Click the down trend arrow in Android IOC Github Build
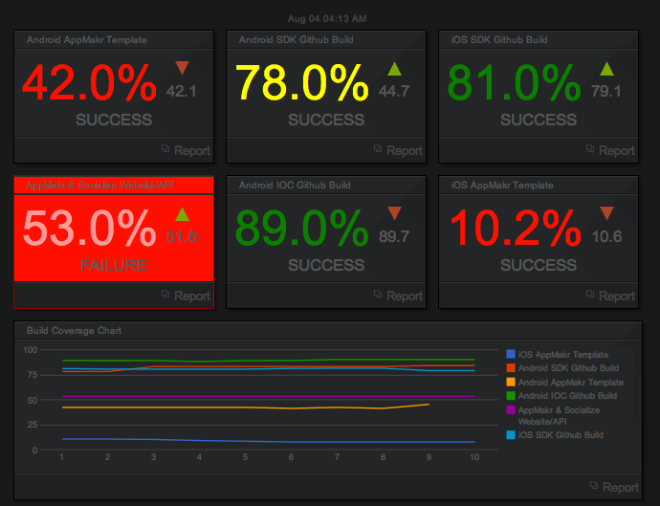The height and width of the screenshot is (506, 660). pos(394,213)
